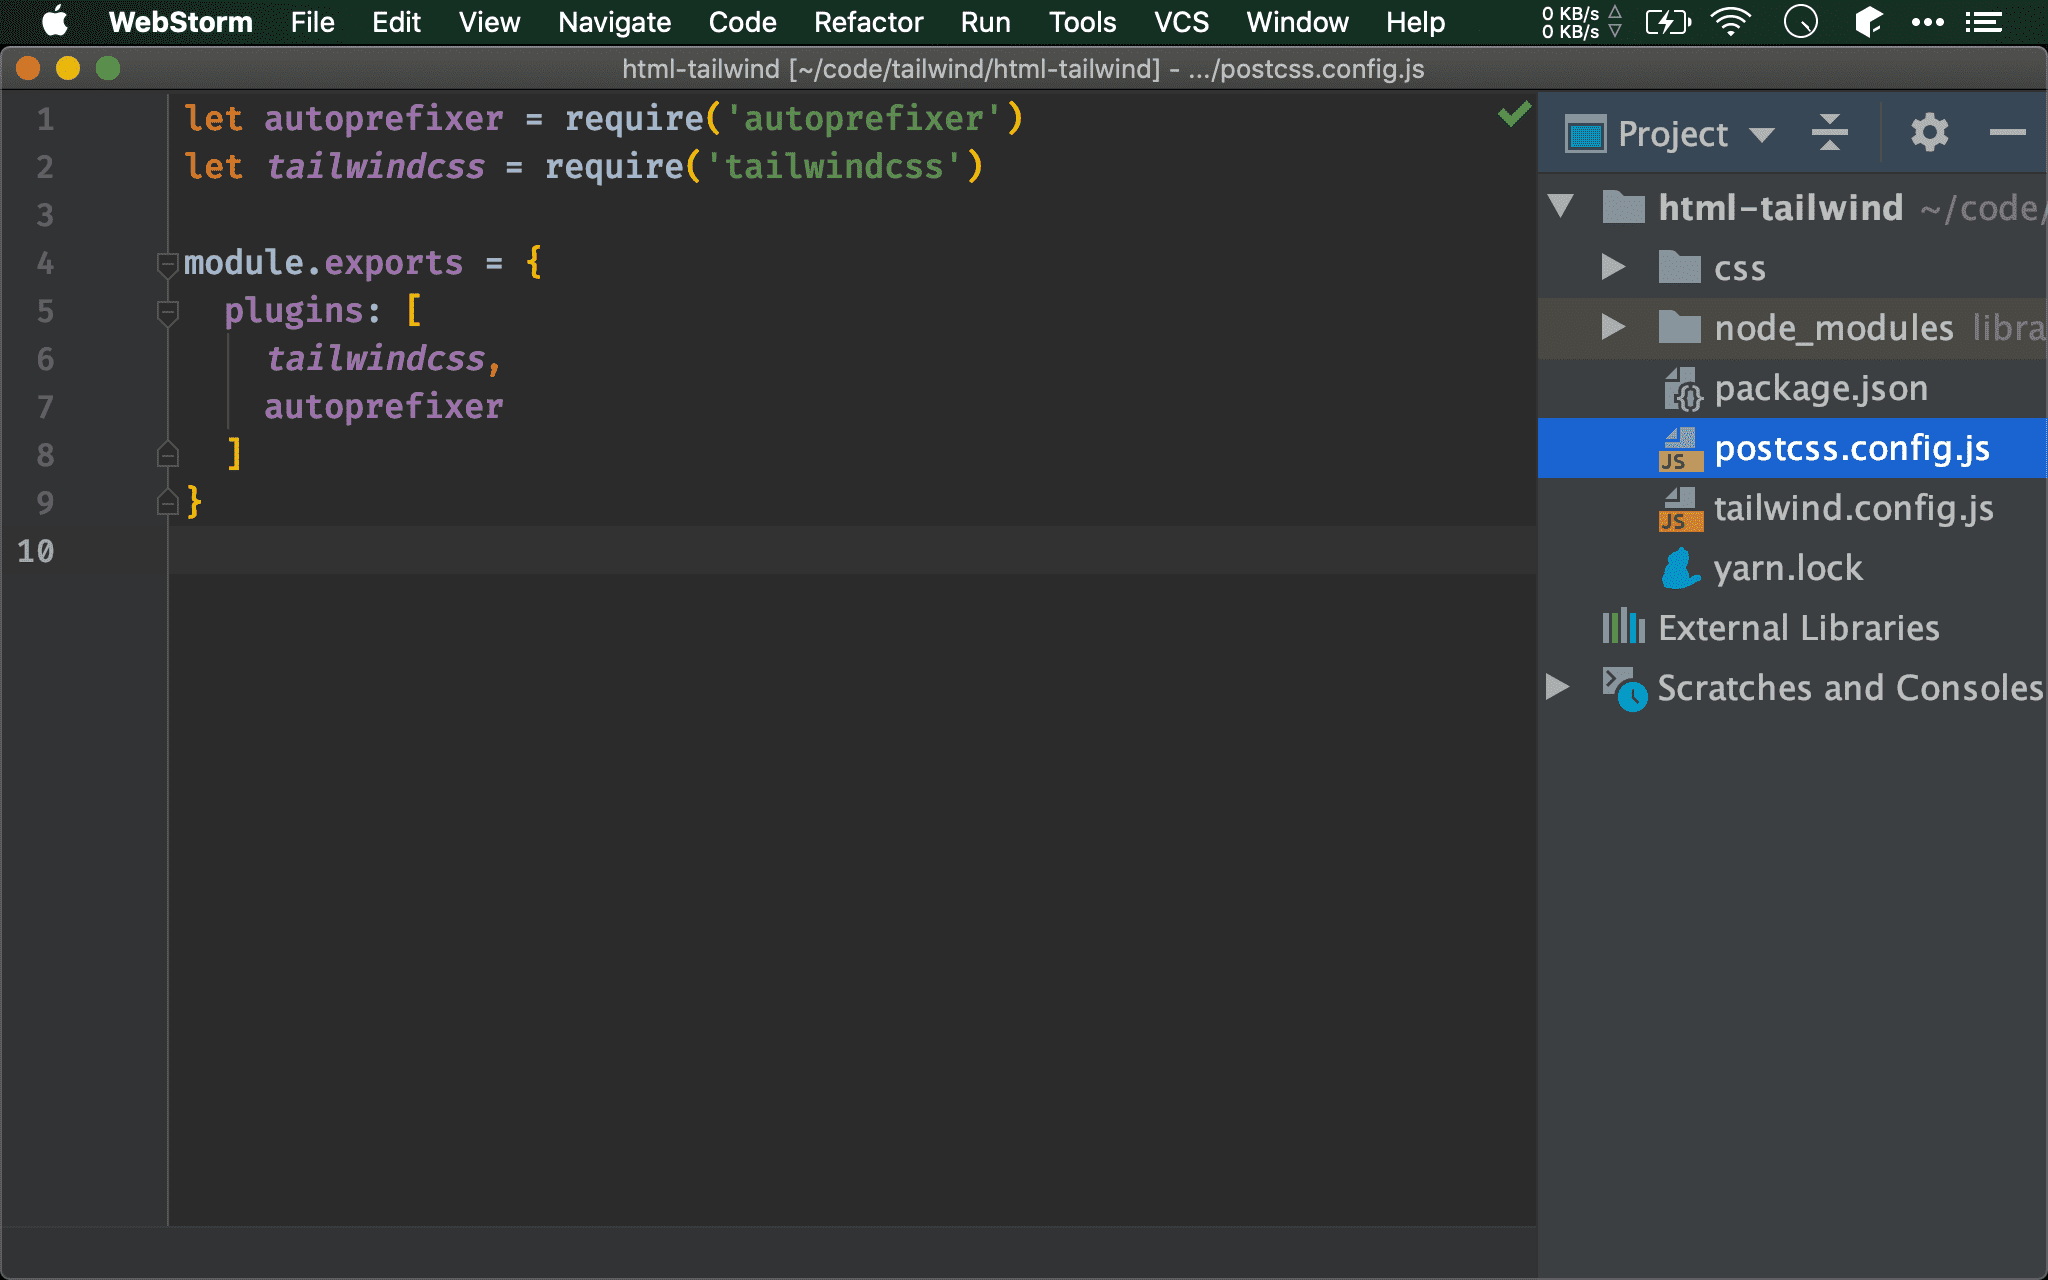Expand Scratches and Consoles node
The image size is (2048, 1280).
[x=1557, y=687]
